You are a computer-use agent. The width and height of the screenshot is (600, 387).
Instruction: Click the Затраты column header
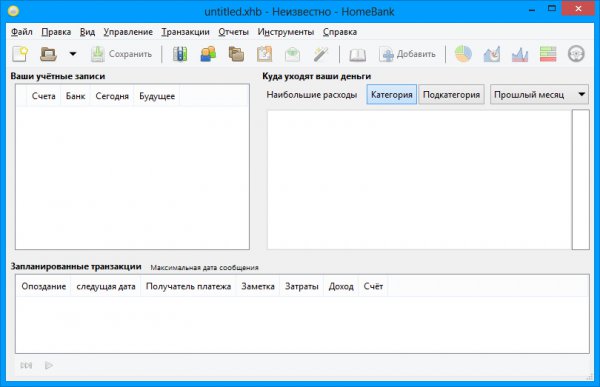click(302, 286)
